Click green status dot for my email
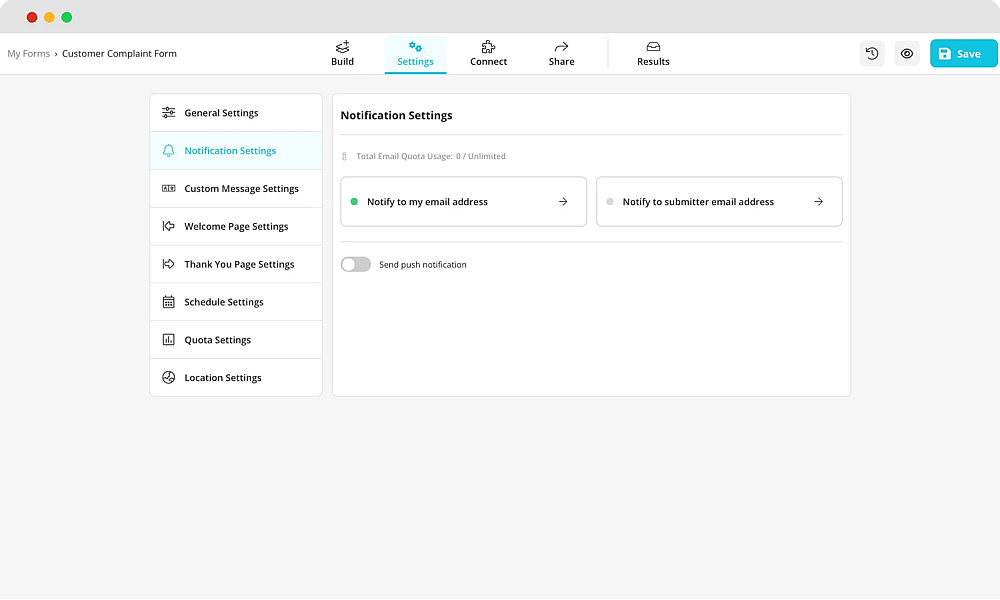 pos(355,201)
